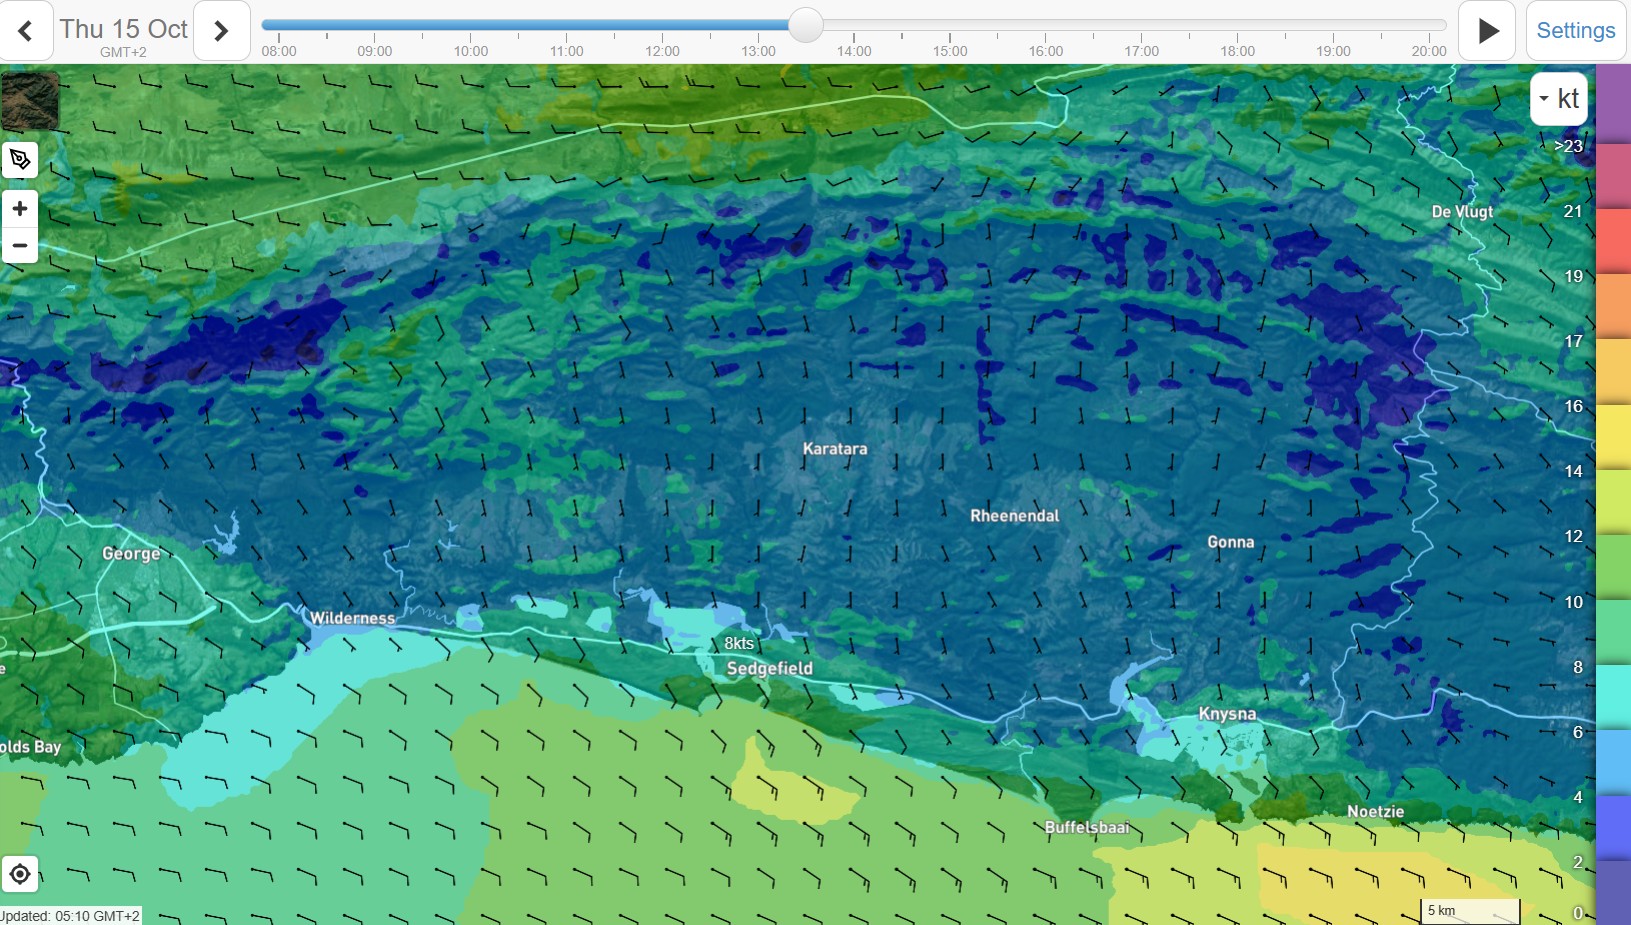The image size is (1631, 925).
Task: Click the timeline slider handle
Action: pyautogui.click(x=805, y=25)
